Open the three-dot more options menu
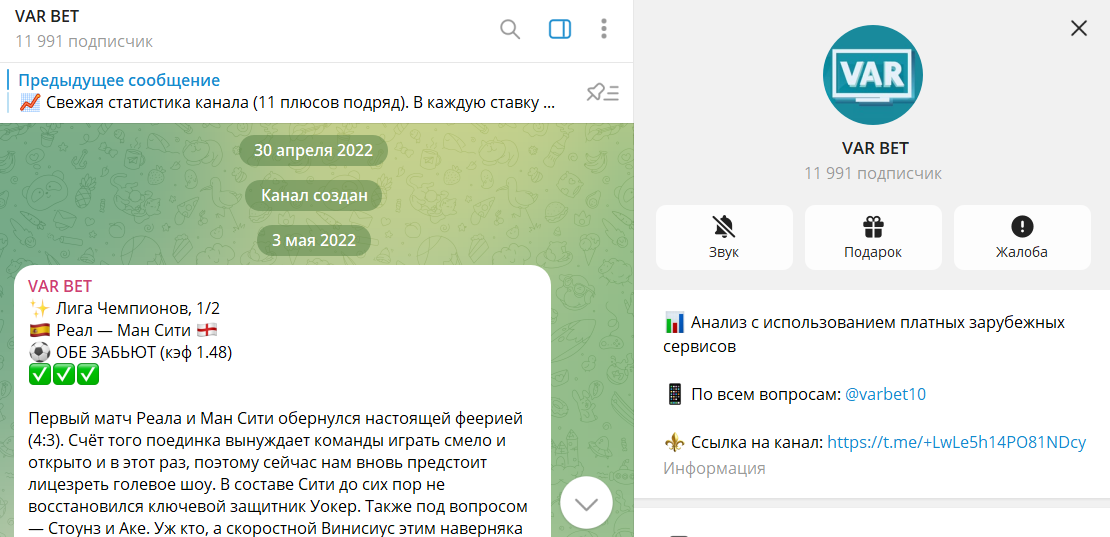Screen dimensions: 1110x537 [x=604, y=29]
